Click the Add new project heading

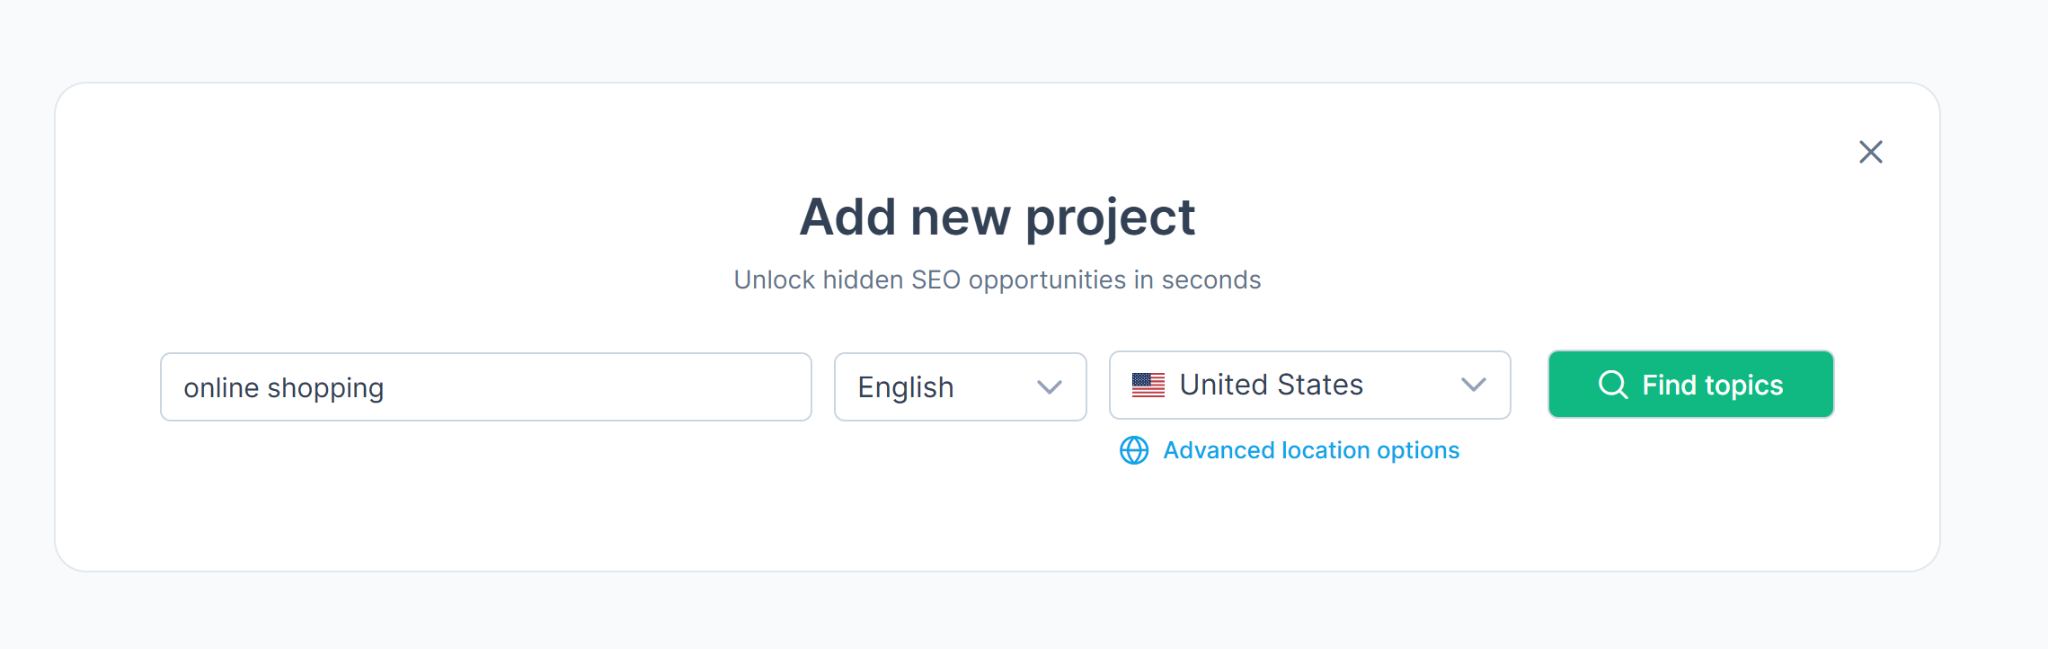[x=997, y=217]
